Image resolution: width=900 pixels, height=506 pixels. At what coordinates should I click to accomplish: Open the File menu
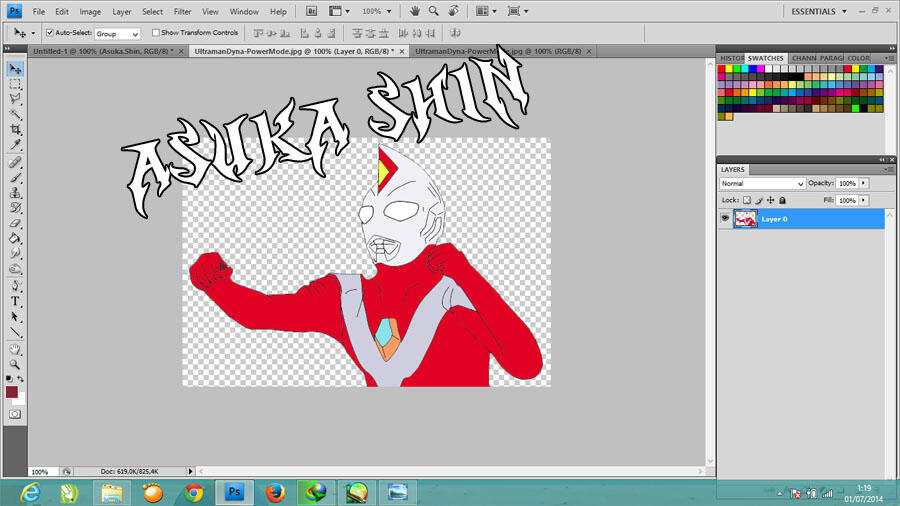(x=38, y=11)
